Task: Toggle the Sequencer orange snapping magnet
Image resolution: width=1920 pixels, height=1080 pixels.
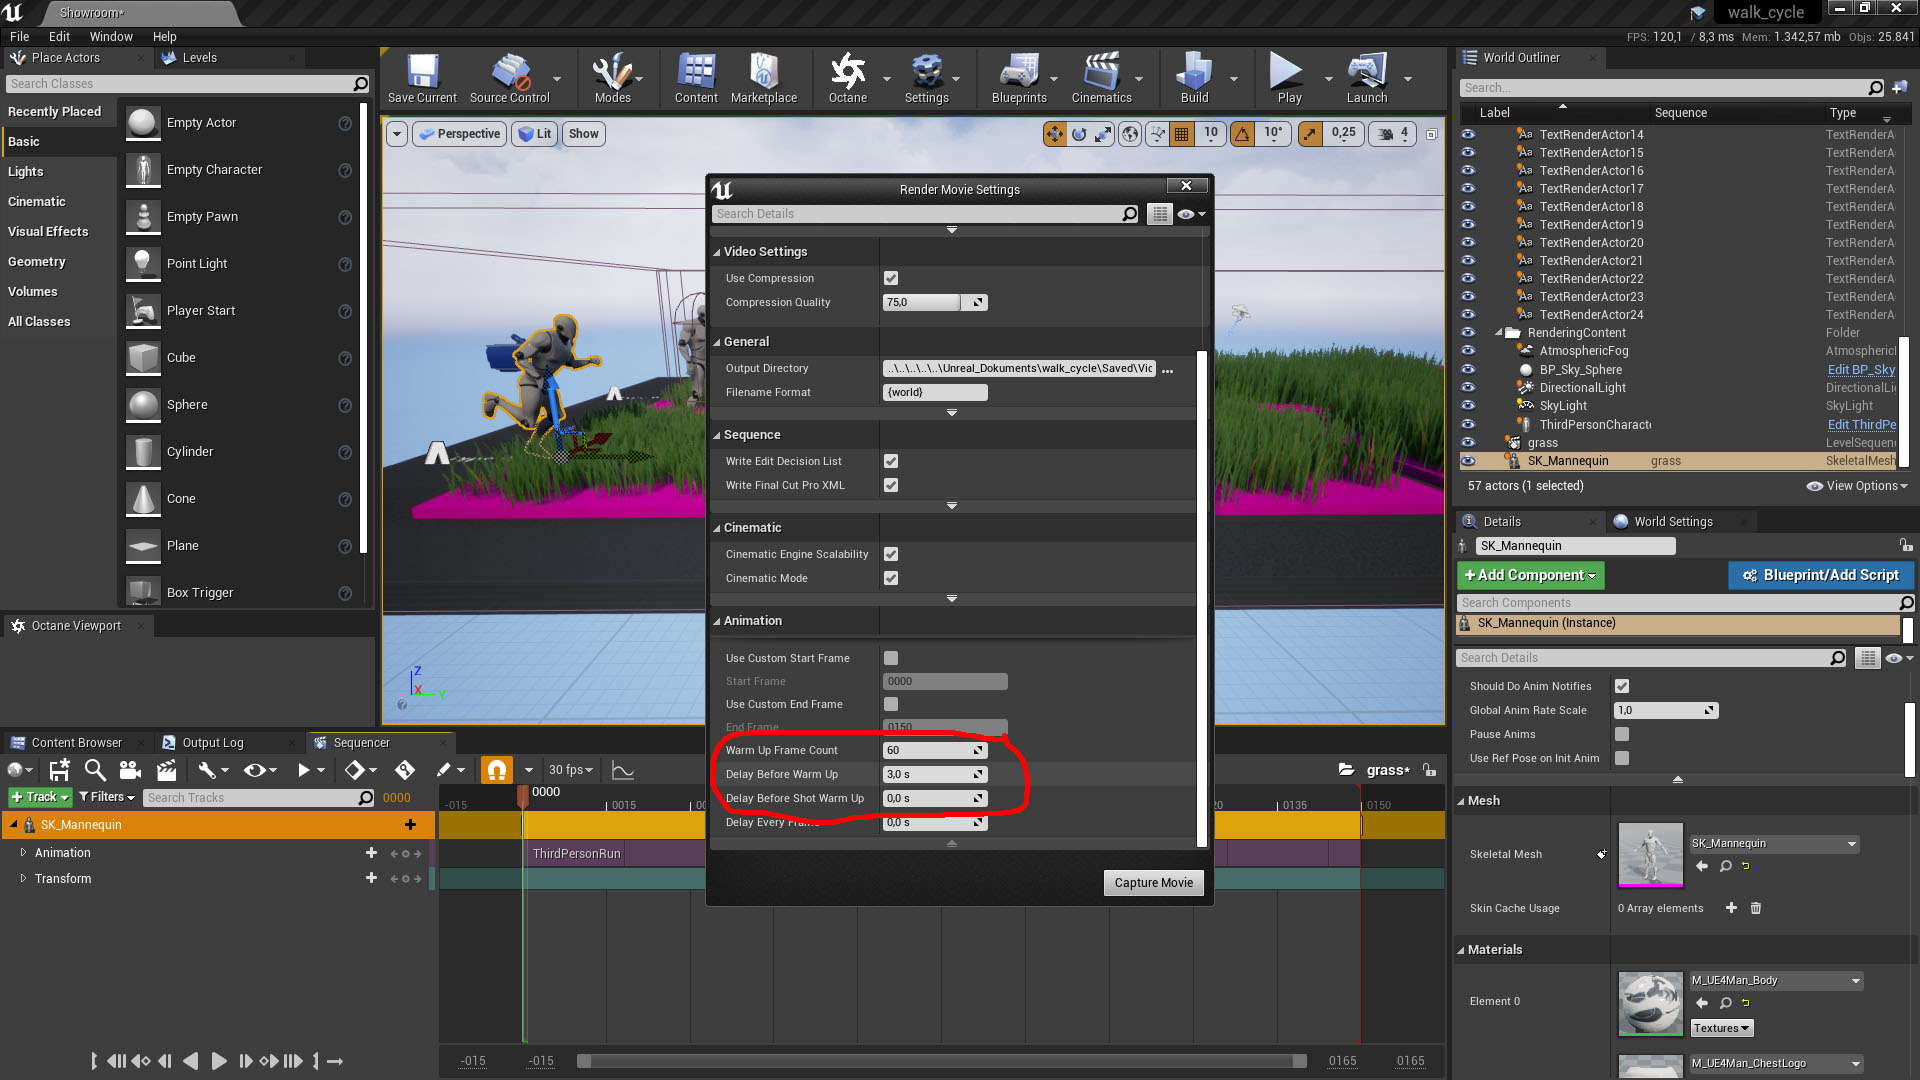Action: click(x=497, y=770)
